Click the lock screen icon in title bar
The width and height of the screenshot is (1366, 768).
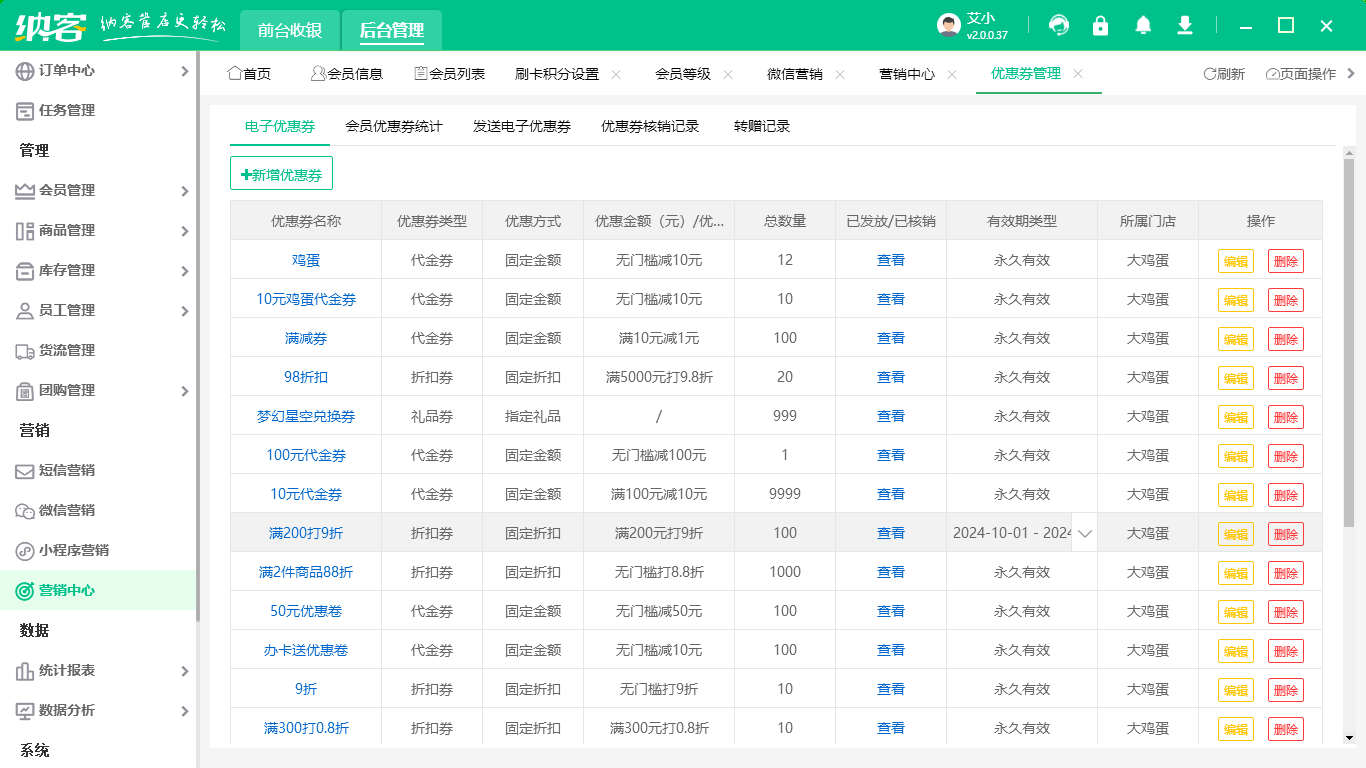click(x=1100, y=25)
